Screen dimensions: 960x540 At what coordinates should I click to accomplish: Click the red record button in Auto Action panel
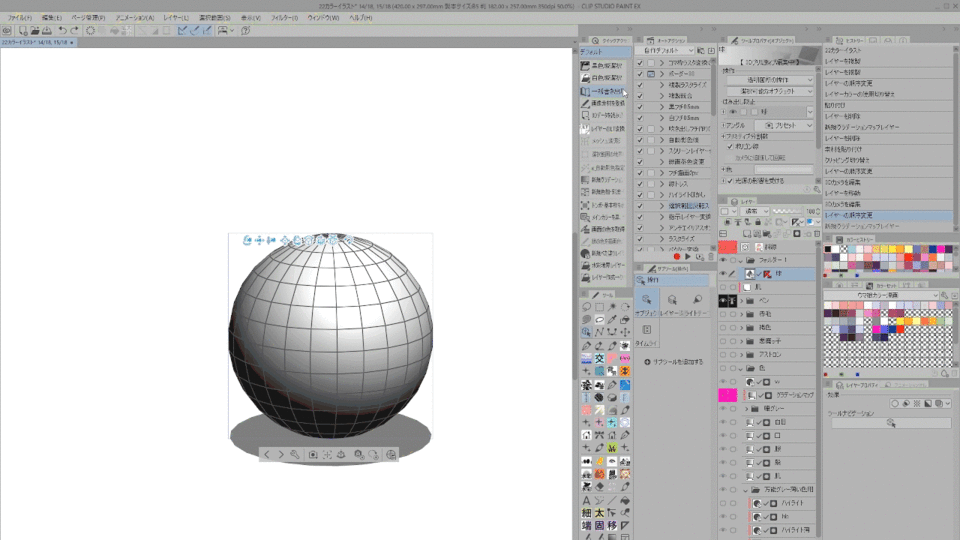pos(676,257)
